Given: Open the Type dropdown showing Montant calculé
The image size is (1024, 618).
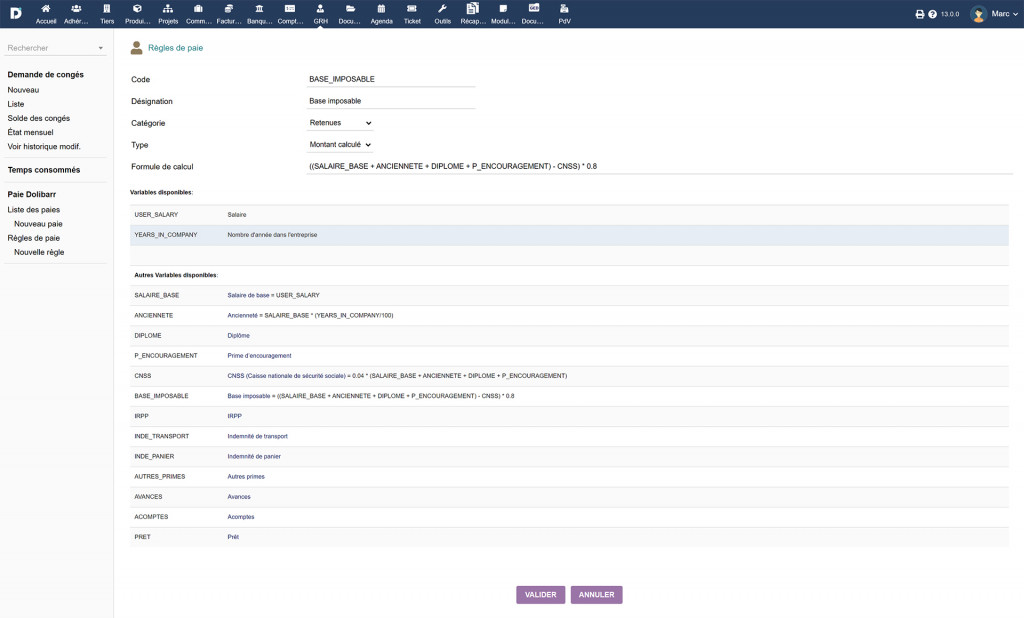Looking at the screenshot, I should coord(340,145).
